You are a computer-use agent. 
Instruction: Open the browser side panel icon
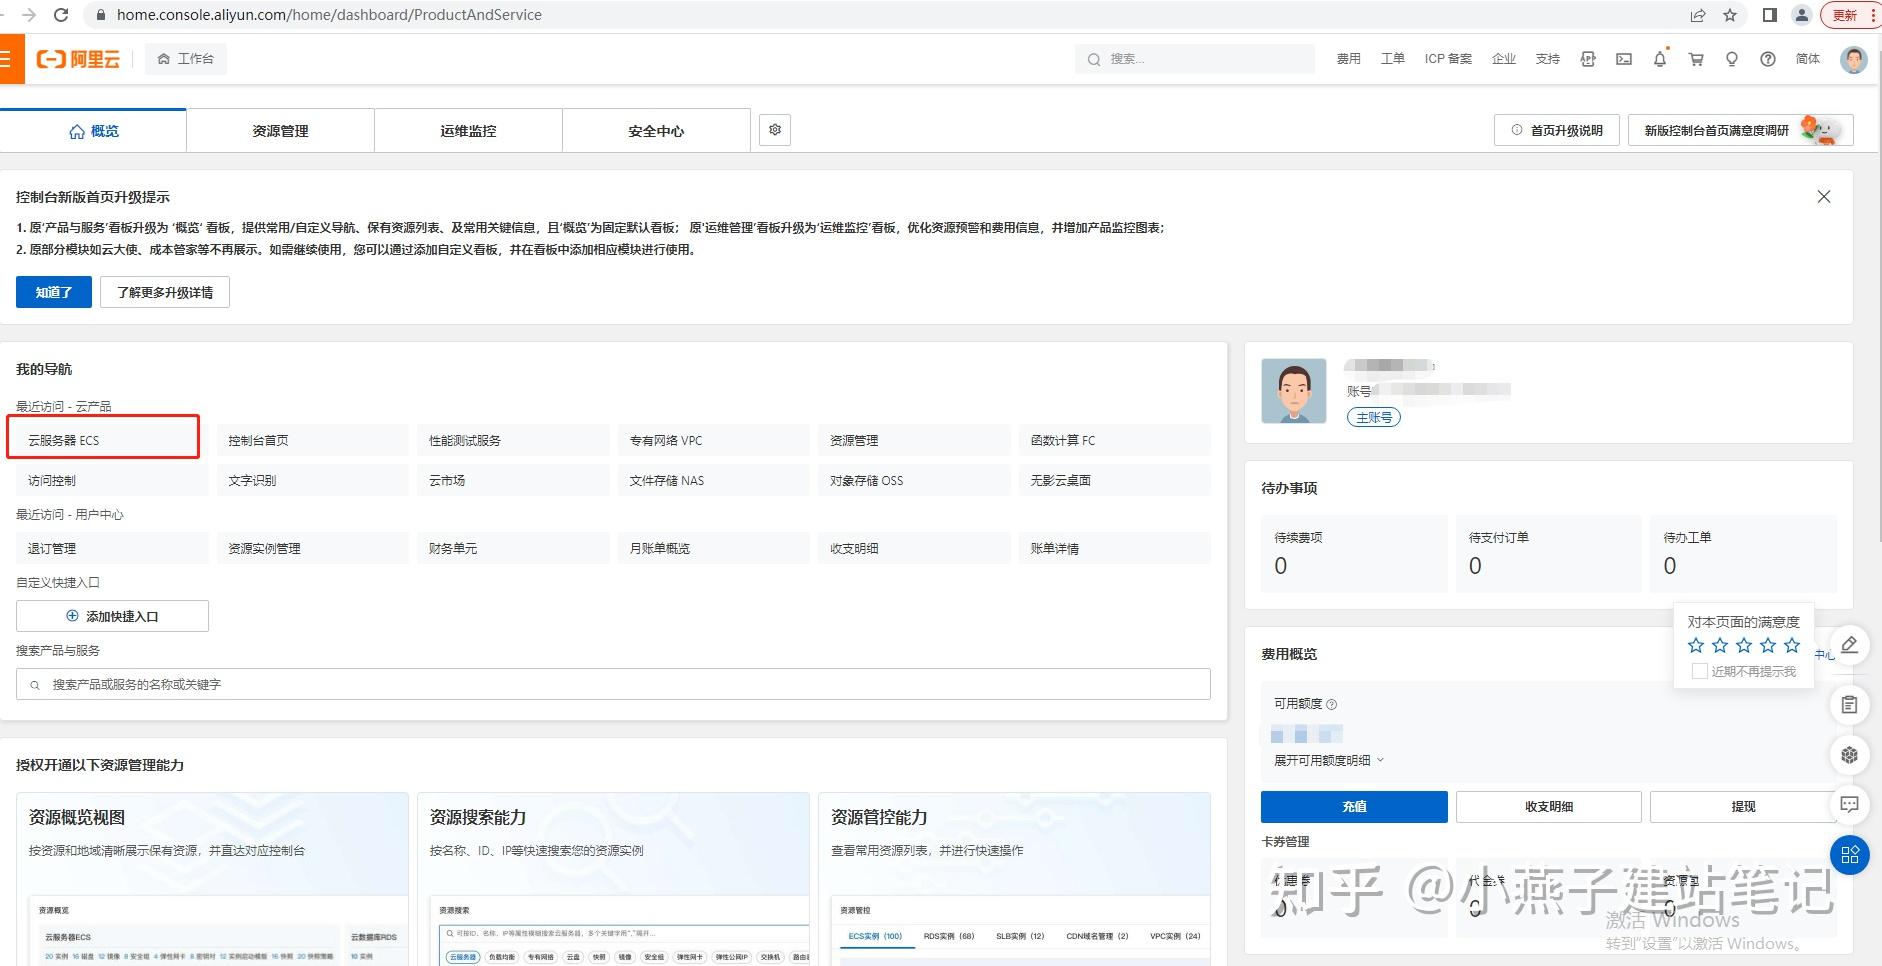1770,15
